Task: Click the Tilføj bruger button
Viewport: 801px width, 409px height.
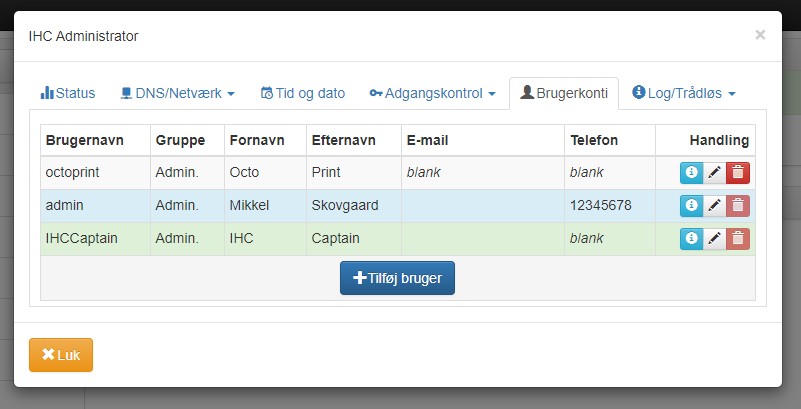Action: (x=397, y=278)
